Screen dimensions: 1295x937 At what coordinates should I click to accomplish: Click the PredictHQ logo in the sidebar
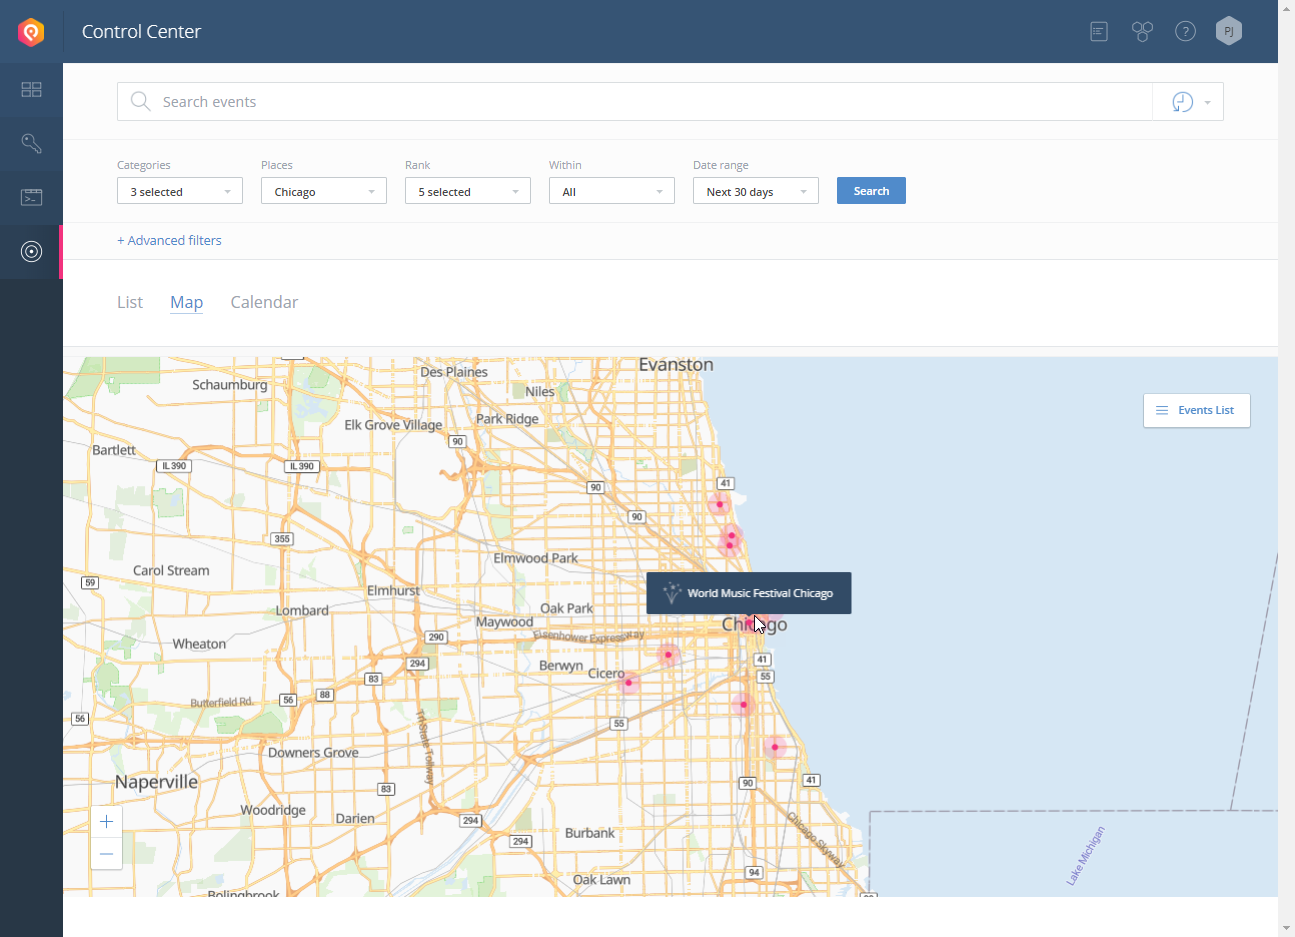31,32
